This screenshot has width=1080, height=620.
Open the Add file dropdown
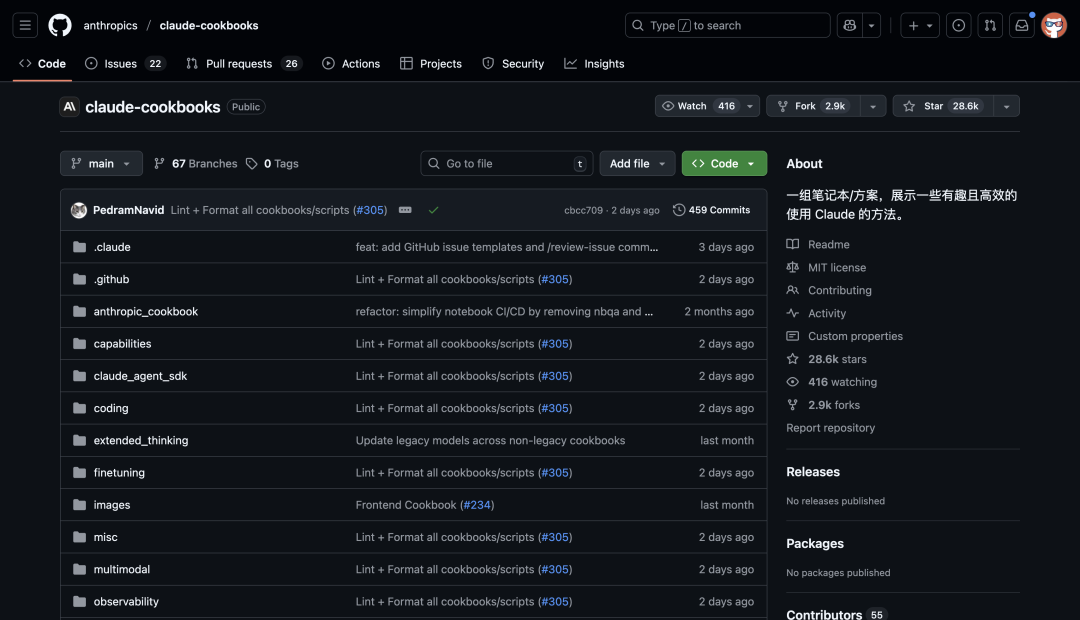pos(637,163)
